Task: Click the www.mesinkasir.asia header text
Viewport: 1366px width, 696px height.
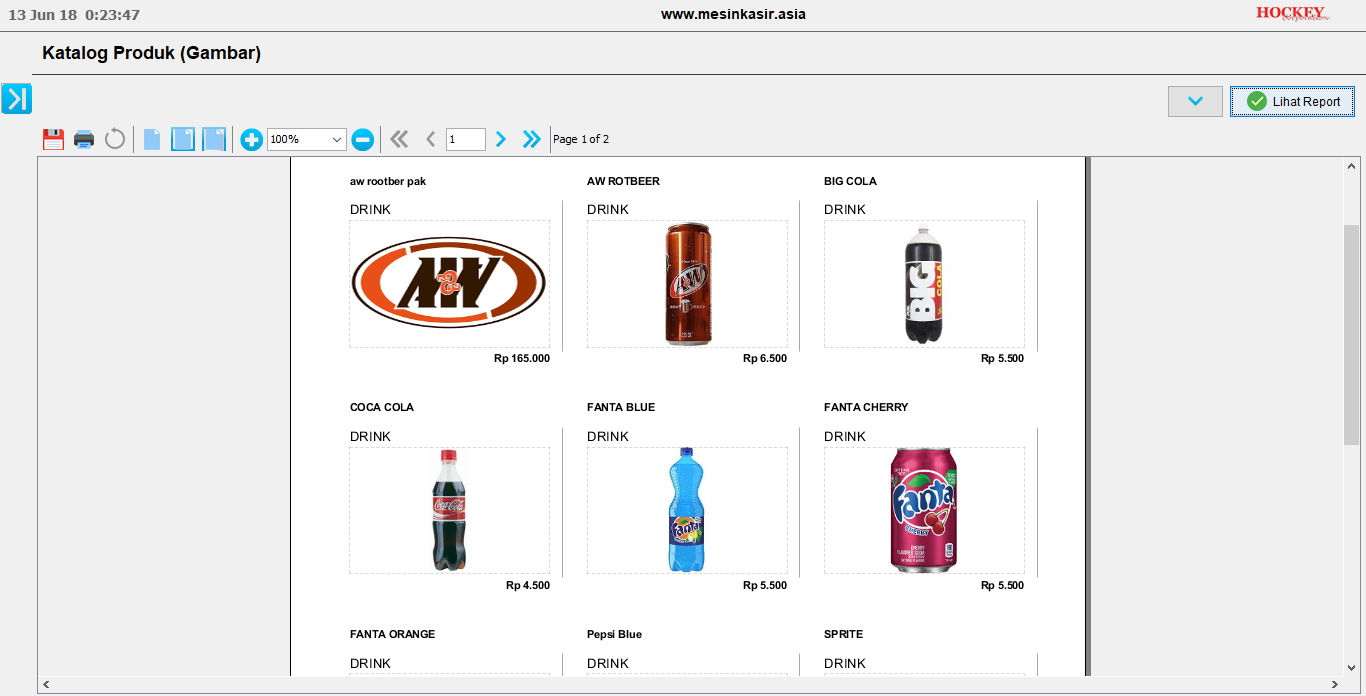Action: pyautogui.click(x=733, y=14)
